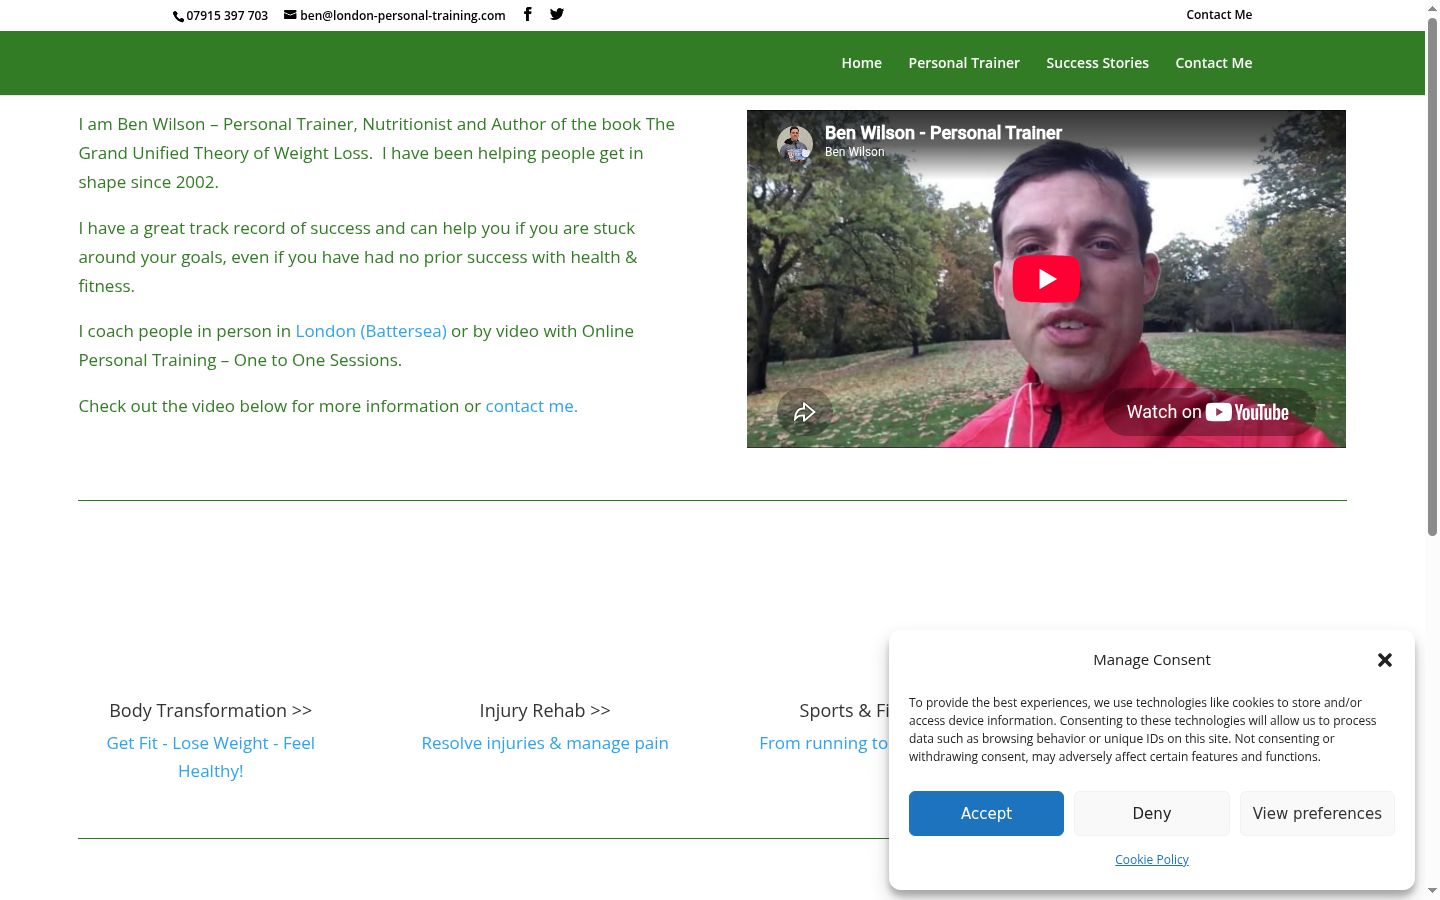Open Personal Trainer menu item
The image size is (1440, 900).
pyautogui.click(x=964, y=63)
